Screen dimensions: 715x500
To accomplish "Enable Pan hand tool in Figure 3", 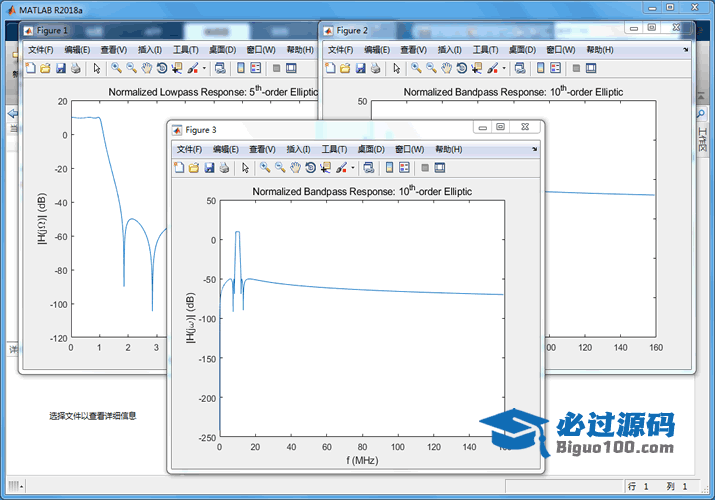I will 295,168.
